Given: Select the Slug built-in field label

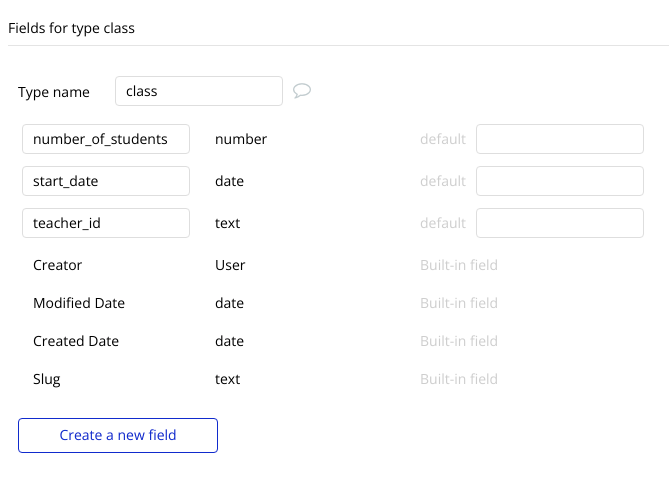Looking at the screenshot, I should [x=47, y=379].
